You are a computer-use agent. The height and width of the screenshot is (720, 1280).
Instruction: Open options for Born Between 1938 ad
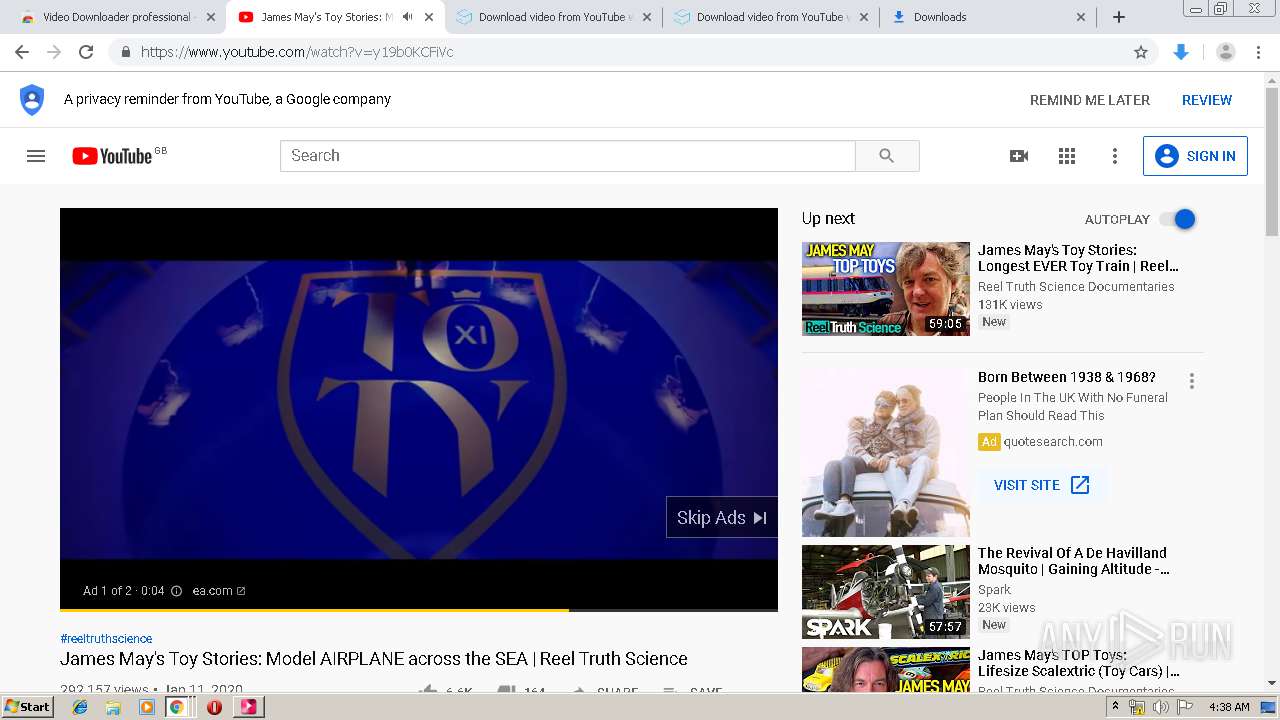coord(1191,381)
